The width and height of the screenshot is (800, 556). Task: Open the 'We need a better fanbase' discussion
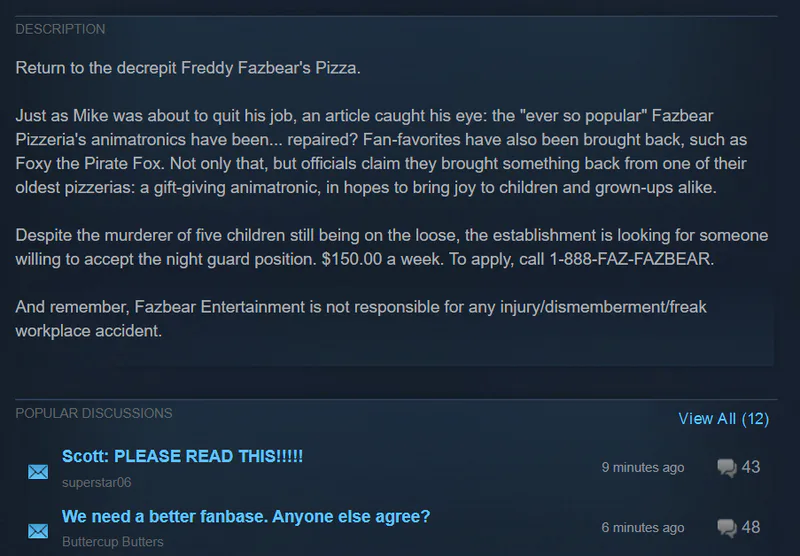click(x=246, y=517)
